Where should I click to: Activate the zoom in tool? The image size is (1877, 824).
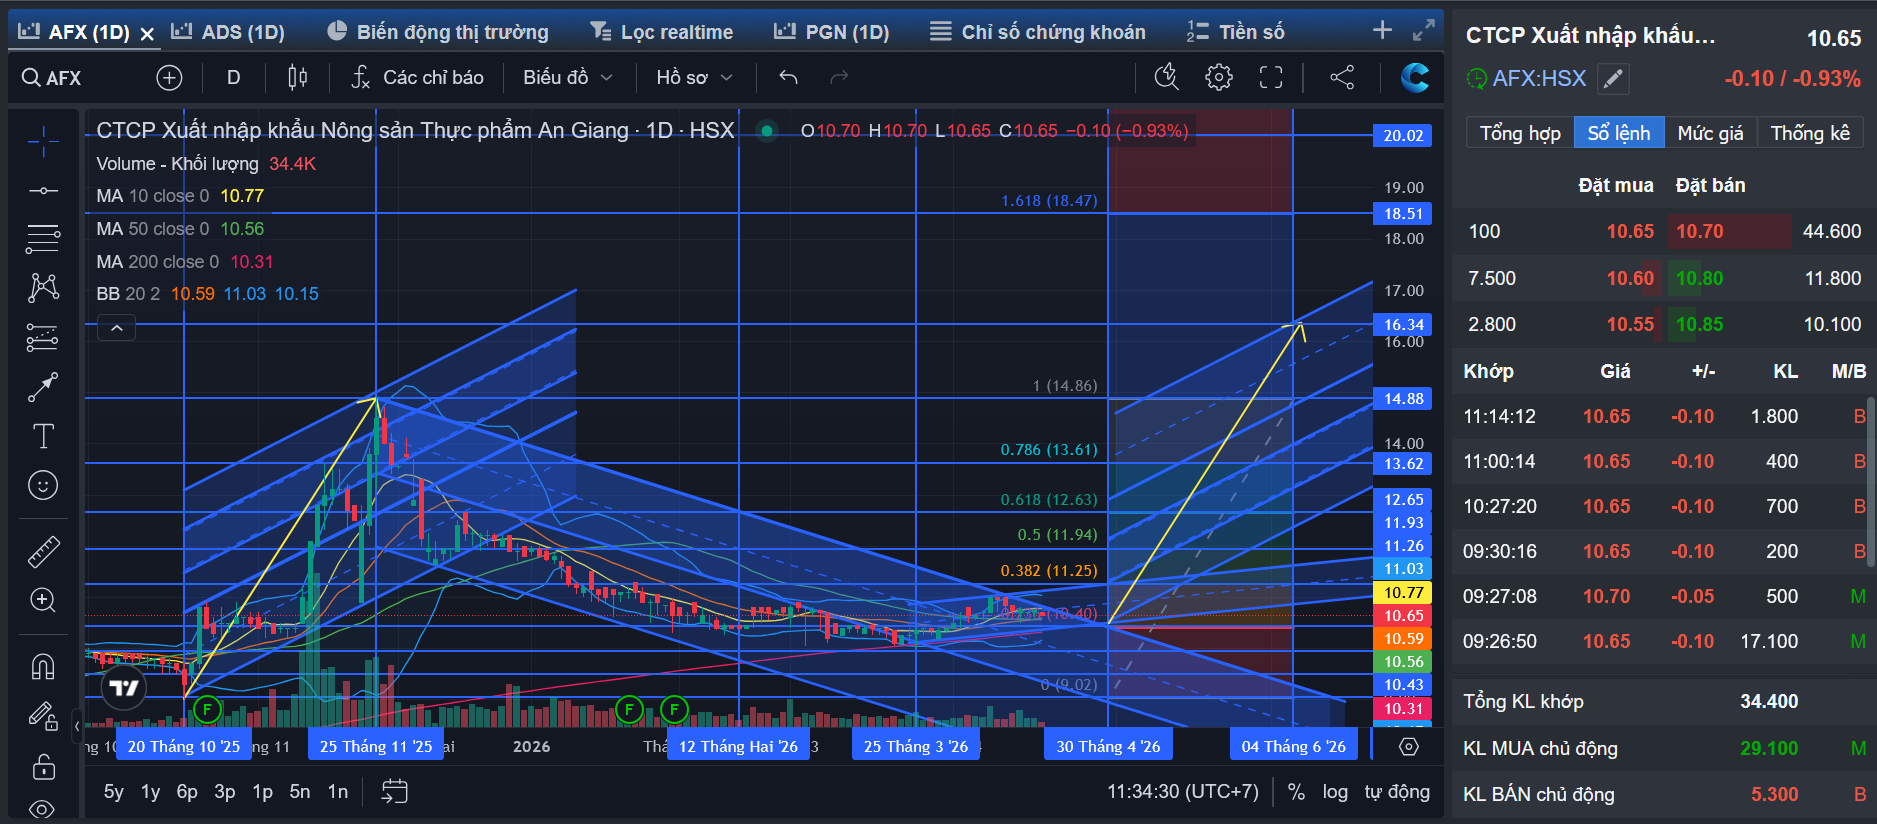pos(43,600)
